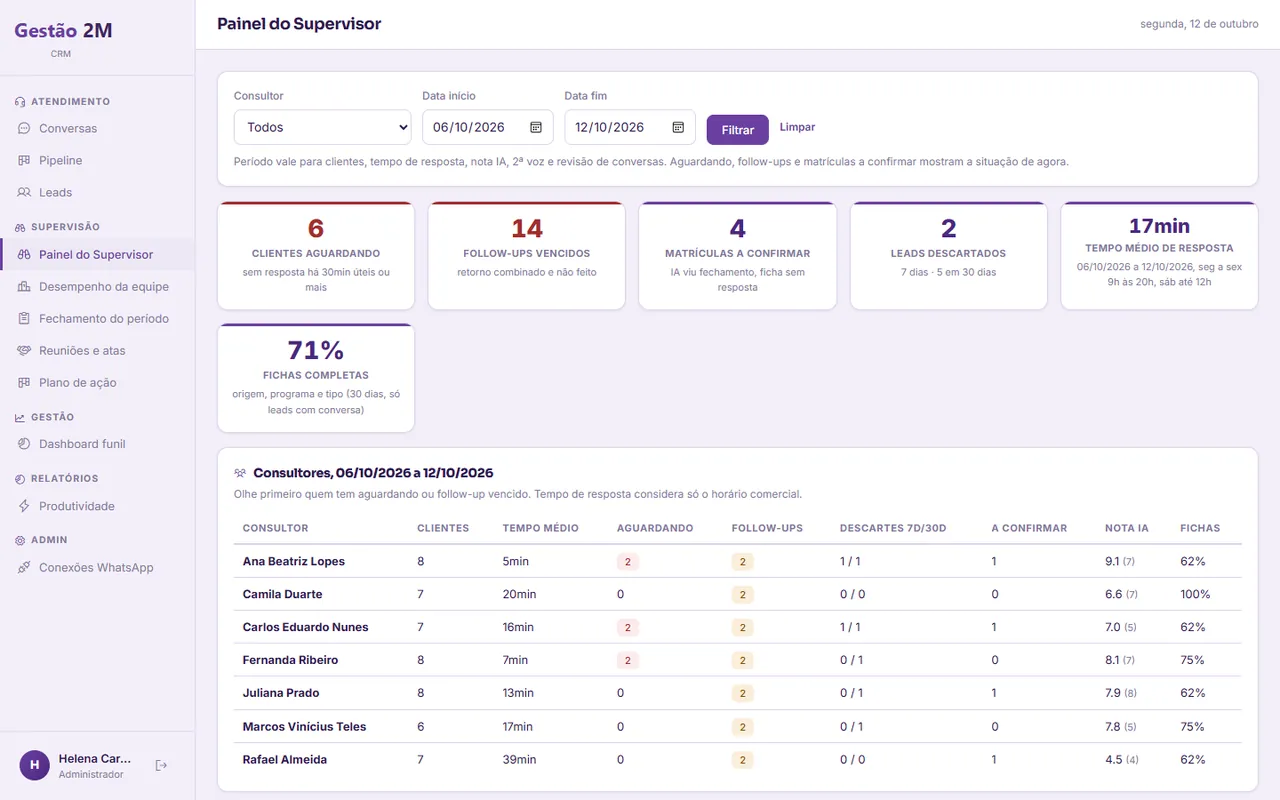Click the Helena user avatar circle
The image size is (1280, 800).
35,765
